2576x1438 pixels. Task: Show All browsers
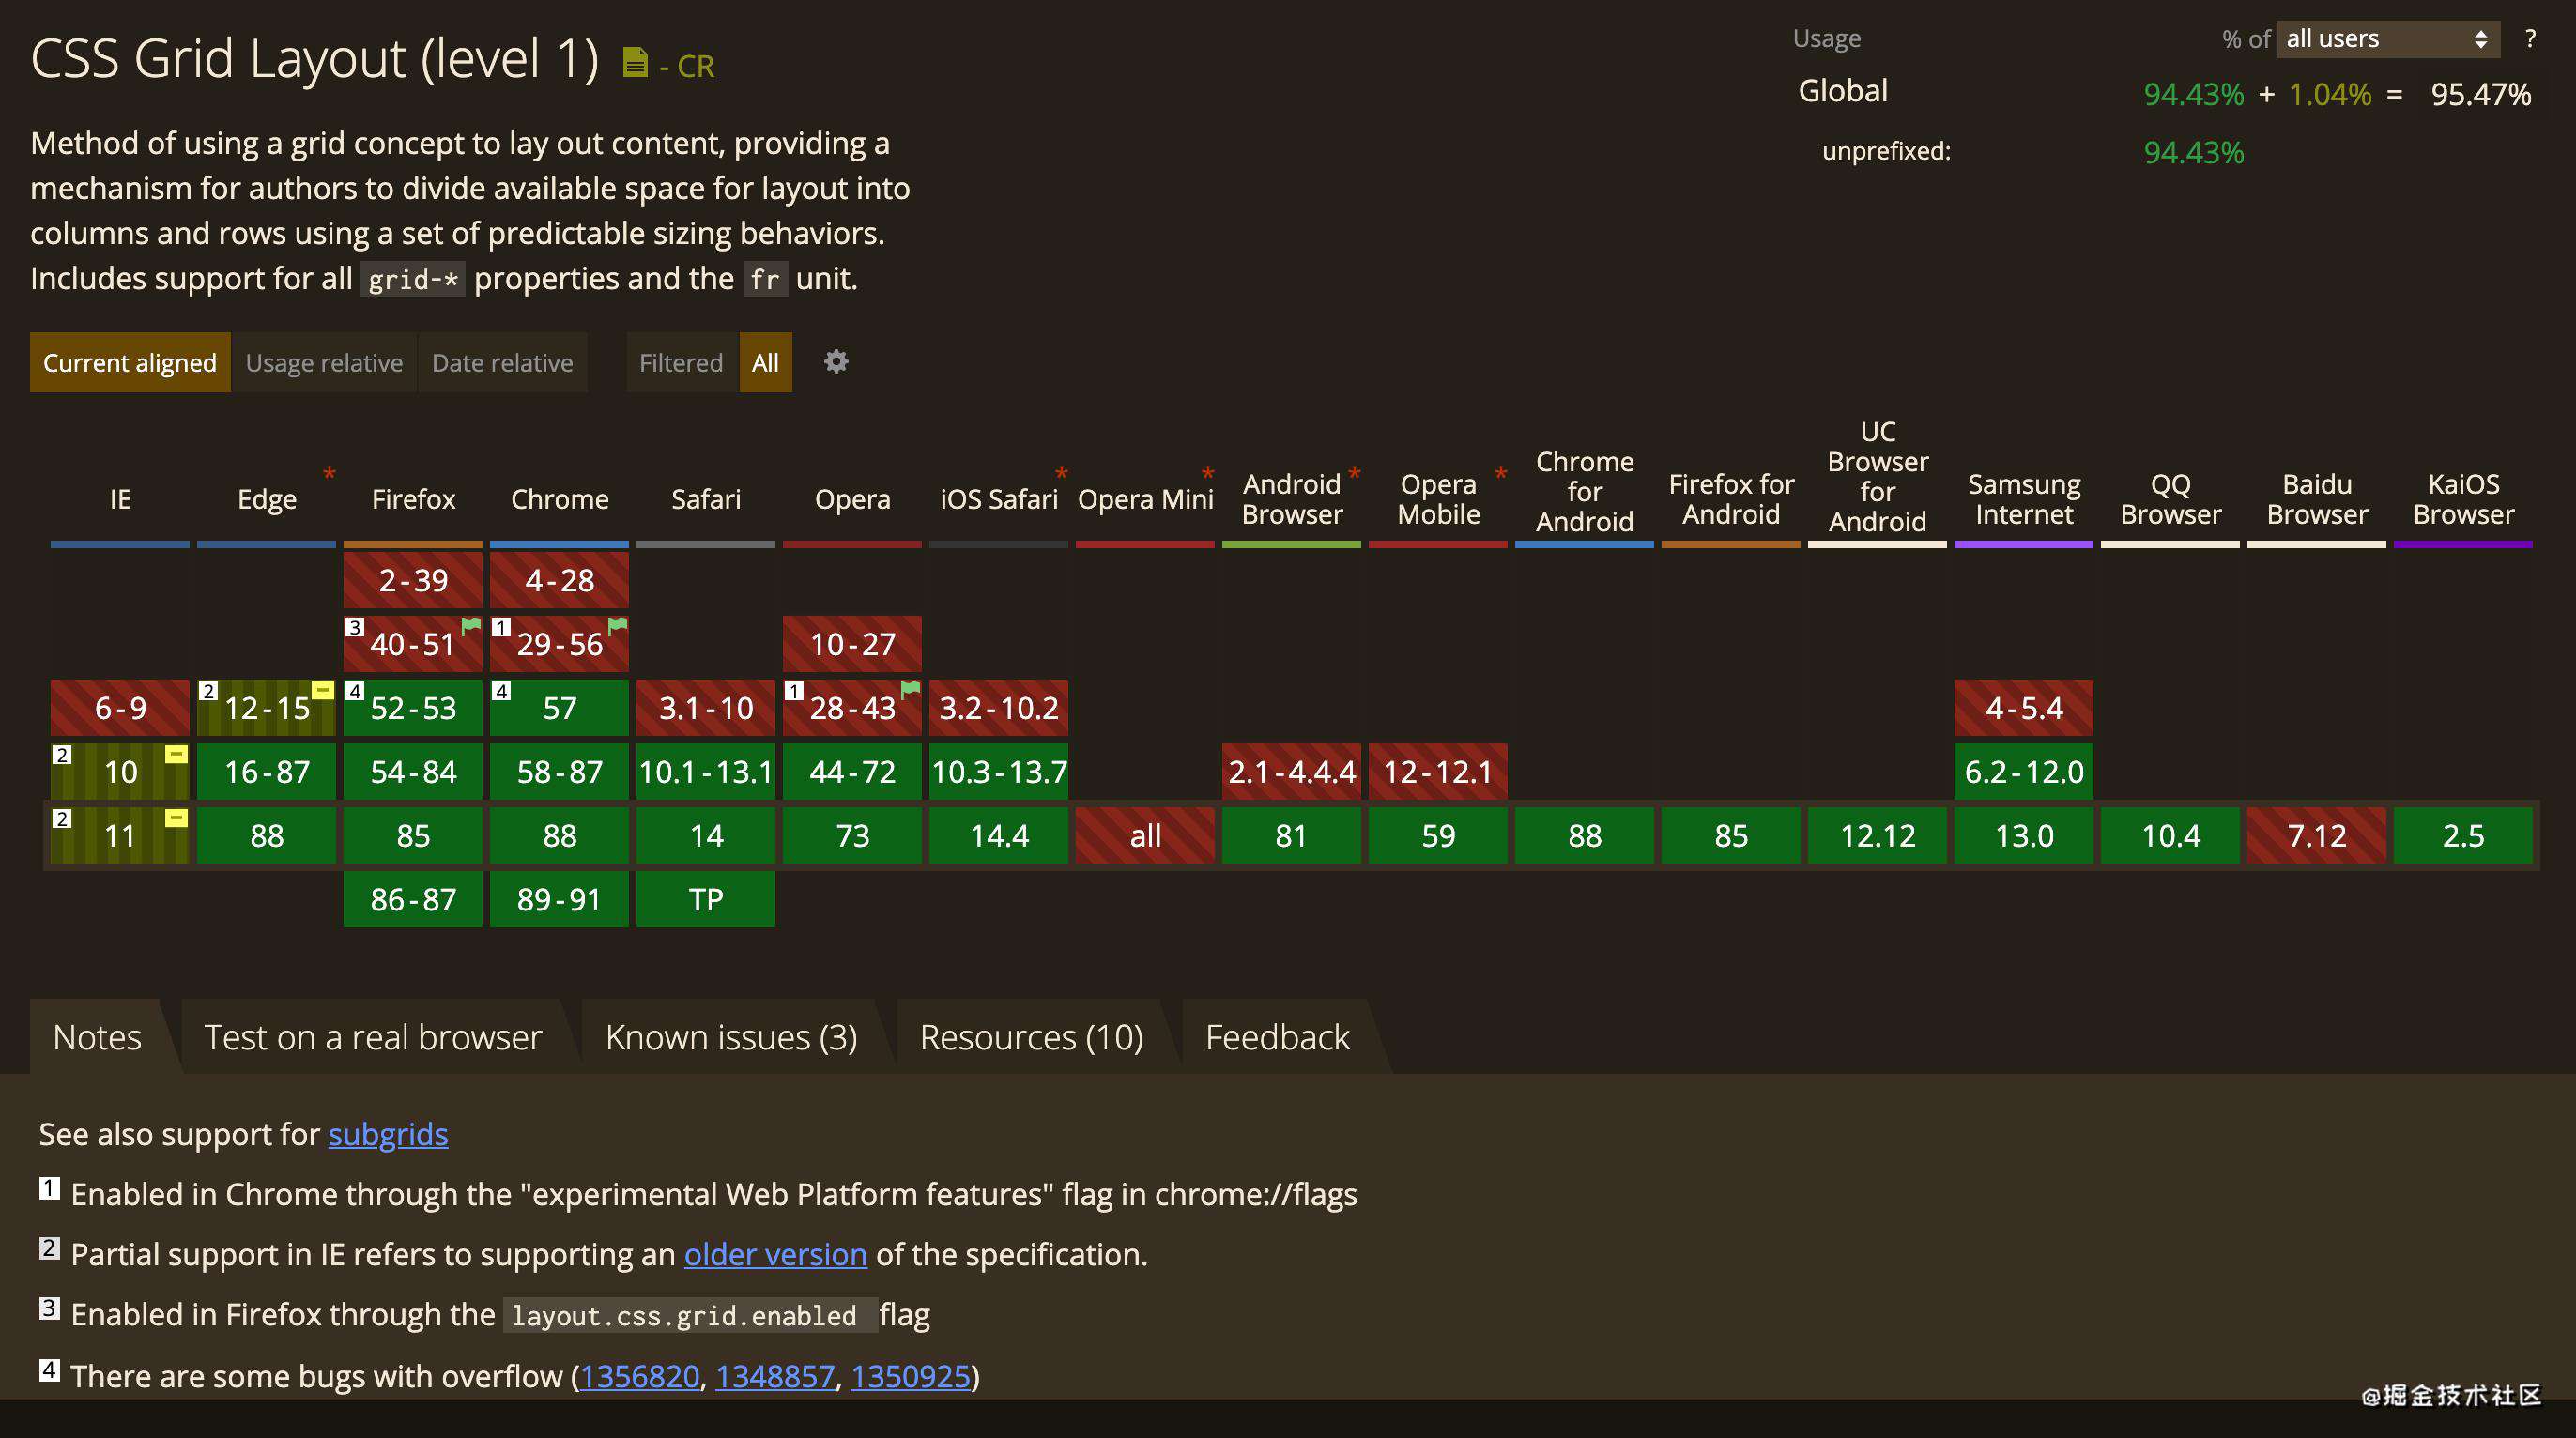pyautogui.click(x=765, y=362)
